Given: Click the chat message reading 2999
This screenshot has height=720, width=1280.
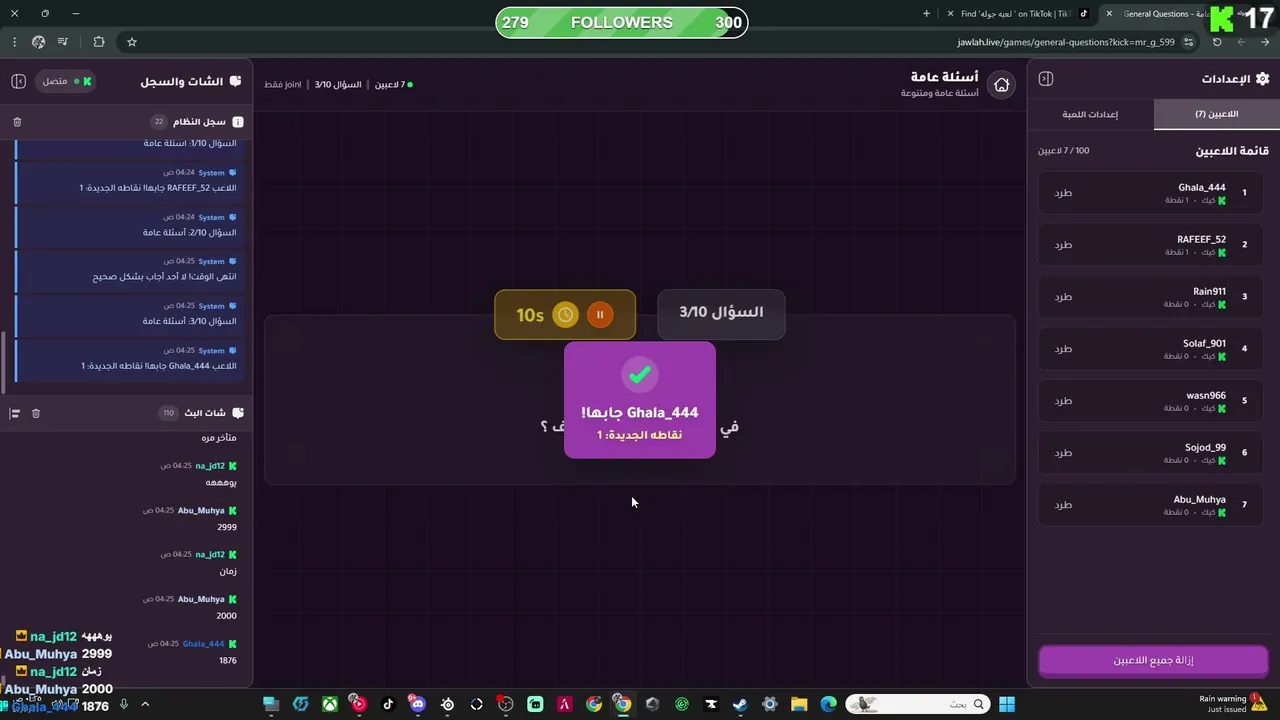Looking at the screenshot, I should coord(227,527).
